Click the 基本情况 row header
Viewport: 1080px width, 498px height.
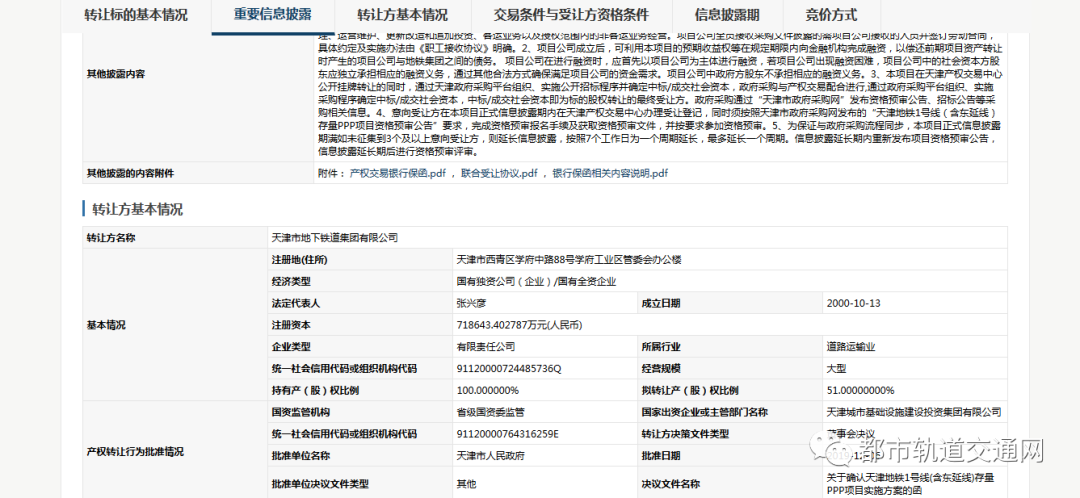[x=106, y=325]
